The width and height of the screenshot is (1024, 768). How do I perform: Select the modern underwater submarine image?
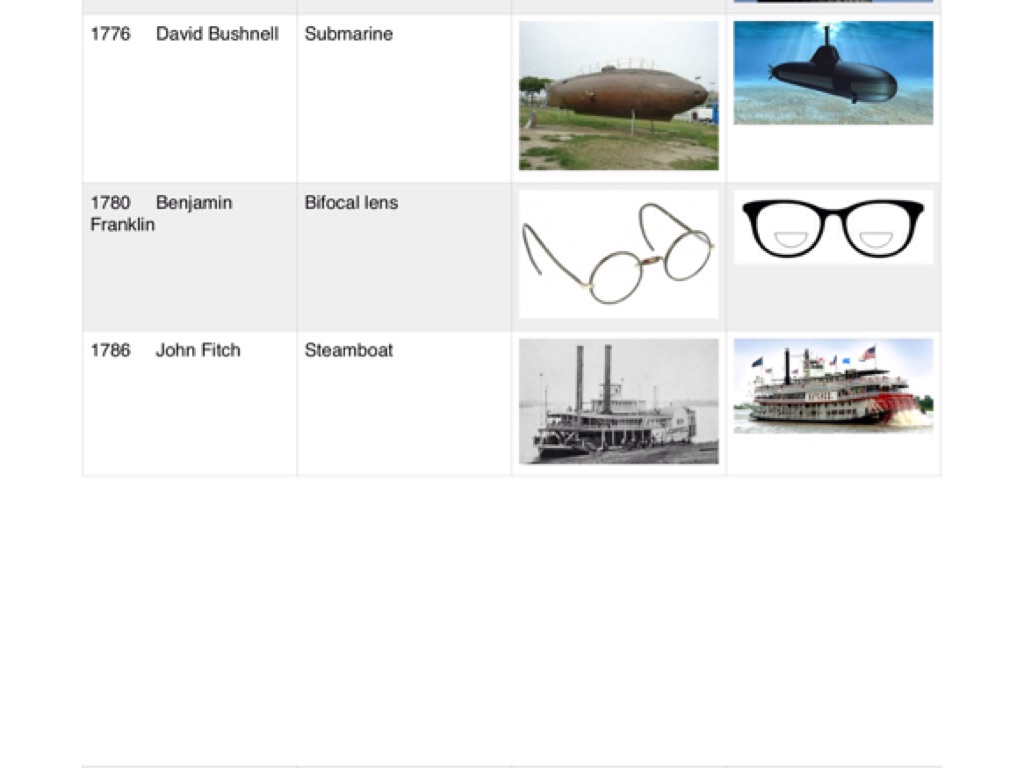(x=833, y=73)
